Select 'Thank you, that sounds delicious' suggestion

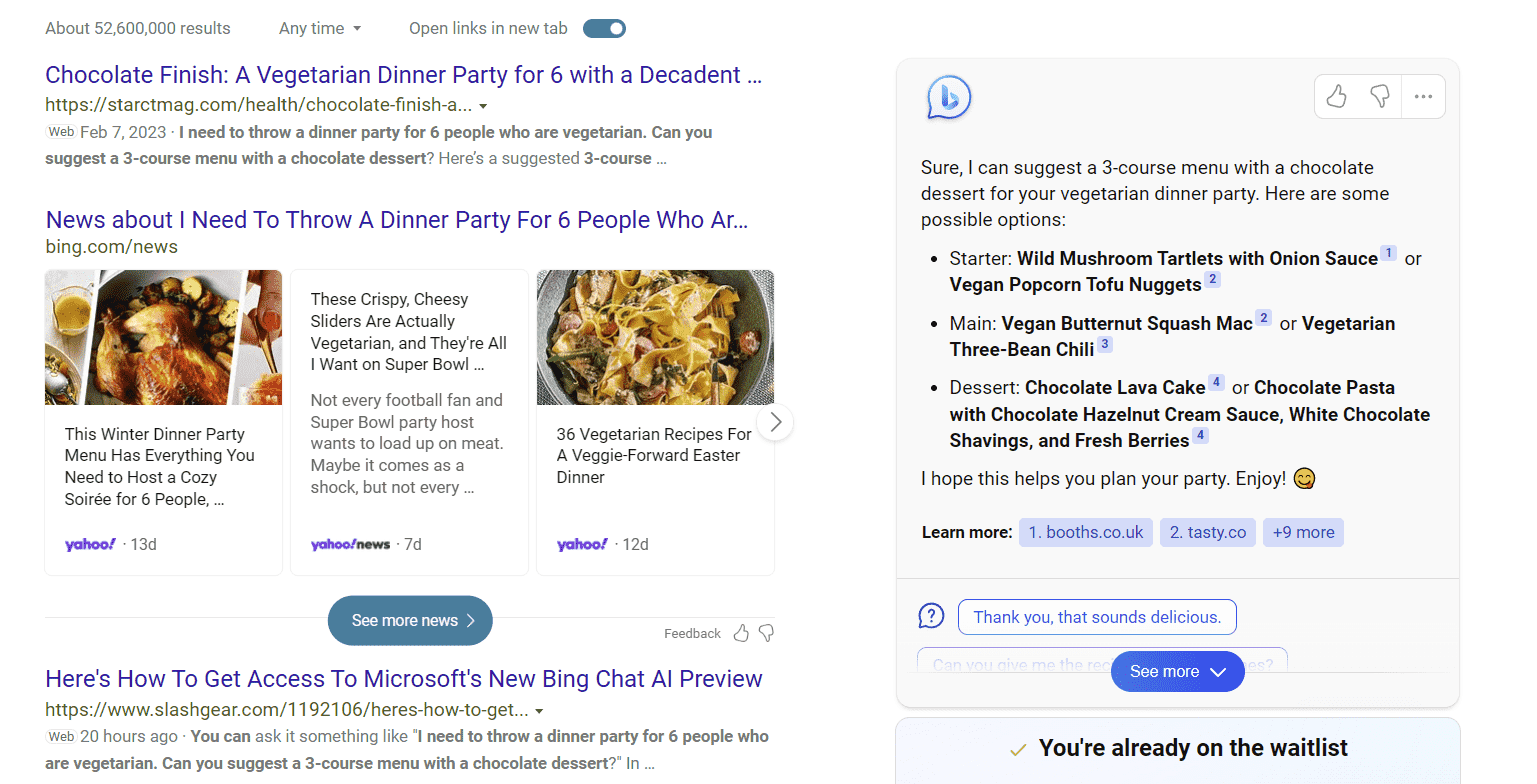[x=1097, y=617]
